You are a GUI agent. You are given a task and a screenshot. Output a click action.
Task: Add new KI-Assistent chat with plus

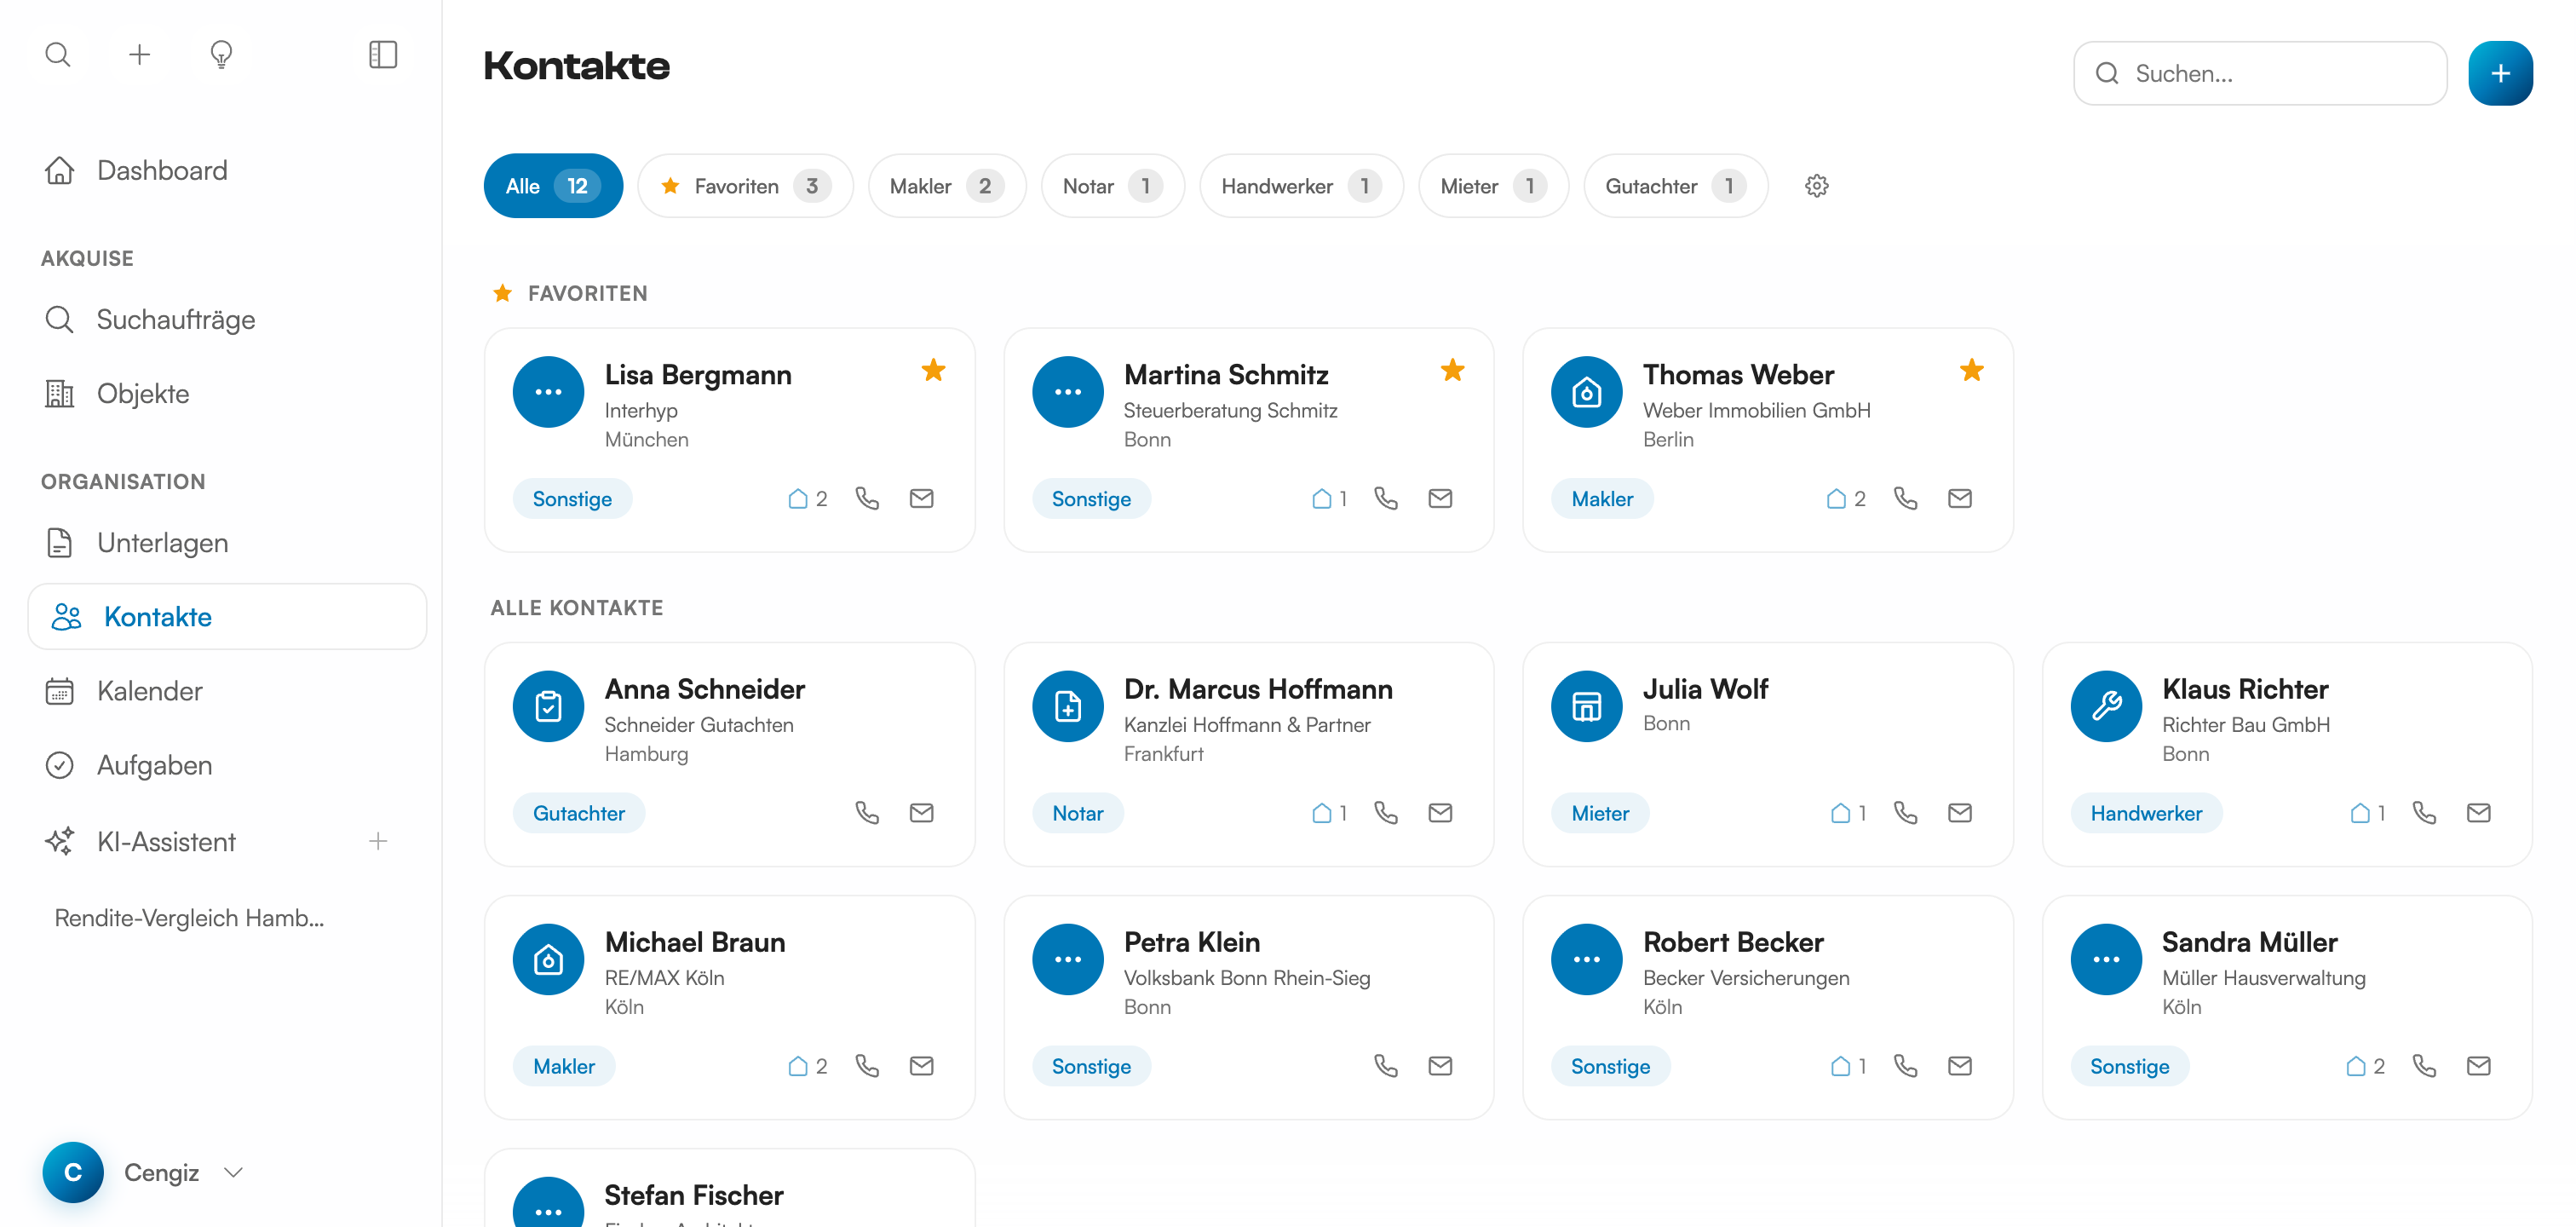point(378,841)
